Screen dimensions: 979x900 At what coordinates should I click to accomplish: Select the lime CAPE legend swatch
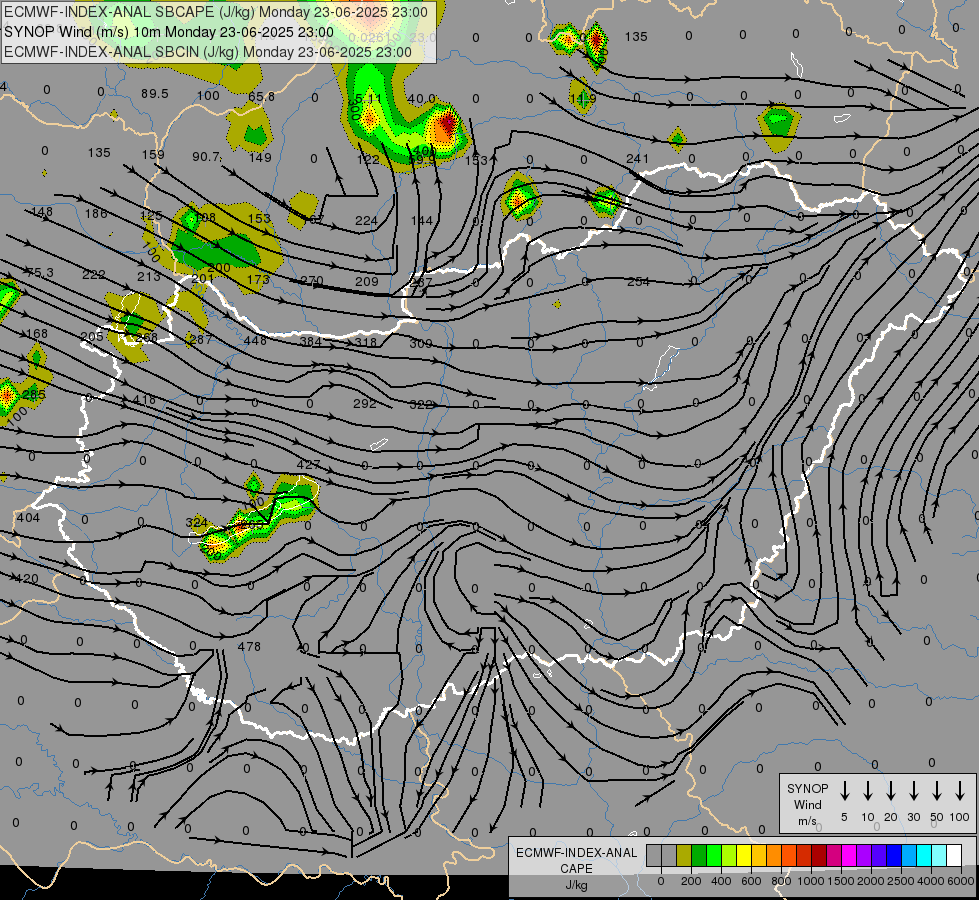(x=729, y=856)
